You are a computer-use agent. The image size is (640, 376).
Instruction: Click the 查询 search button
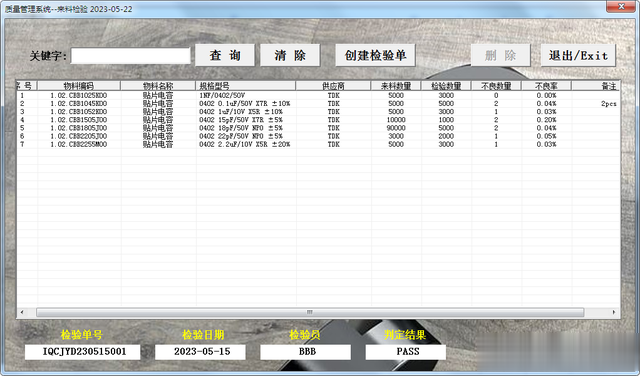pos(225,55)
